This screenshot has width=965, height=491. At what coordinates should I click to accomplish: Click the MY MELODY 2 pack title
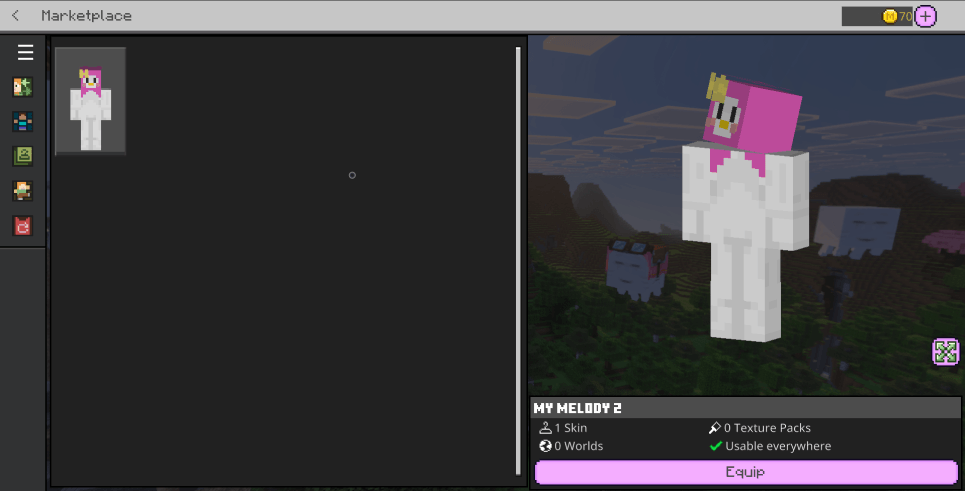click(x=577, y=408)
